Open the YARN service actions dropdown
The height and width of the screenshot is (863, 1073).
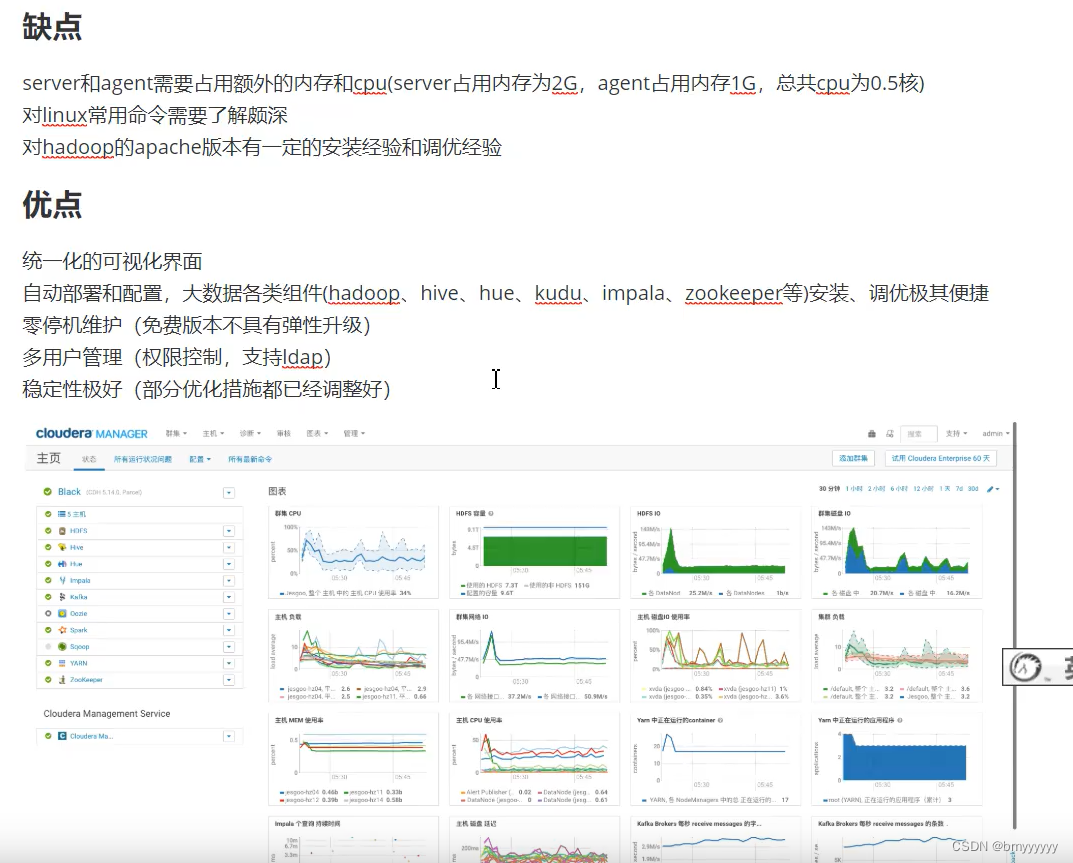click(x=229, y=663)
